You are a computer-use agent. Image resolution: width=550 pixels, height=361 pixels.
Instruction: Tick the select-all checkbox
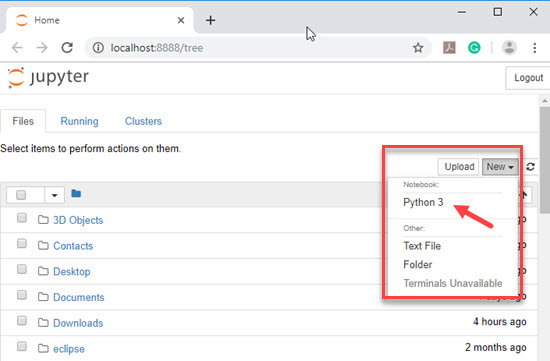(21, 195)
